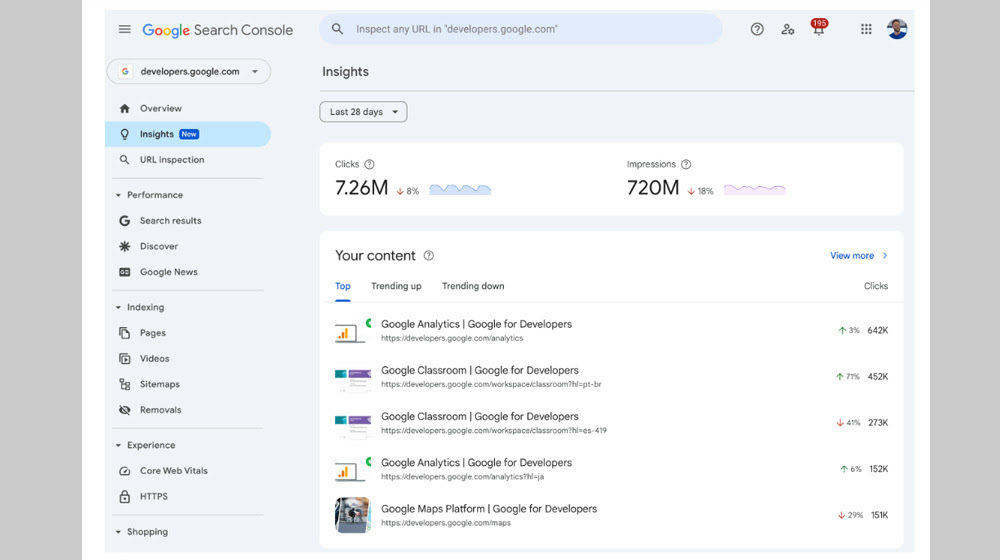Open the Last 28 days date dropdown
This screenshot has height=560, width=1000.
click(x=364, y=112)
